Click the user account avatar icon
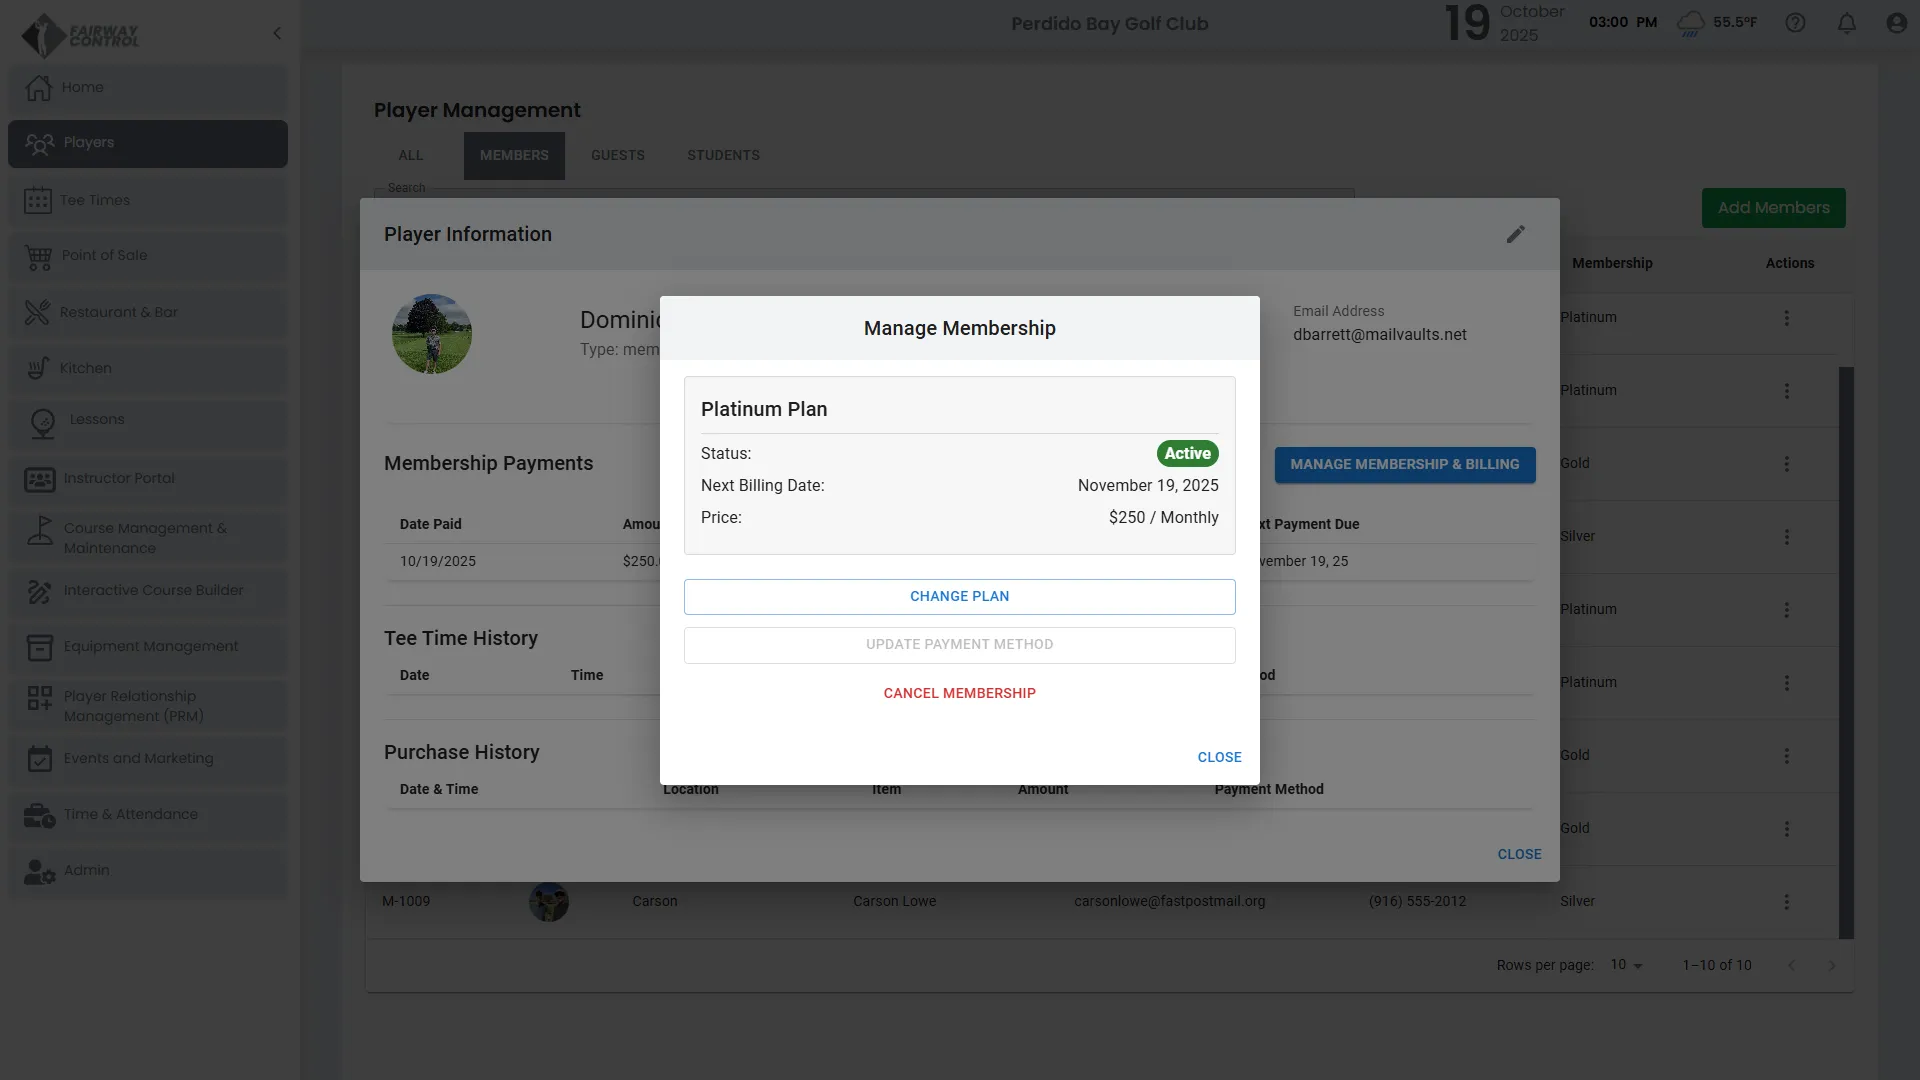1920x1080 pixels. click(1896, 23)
